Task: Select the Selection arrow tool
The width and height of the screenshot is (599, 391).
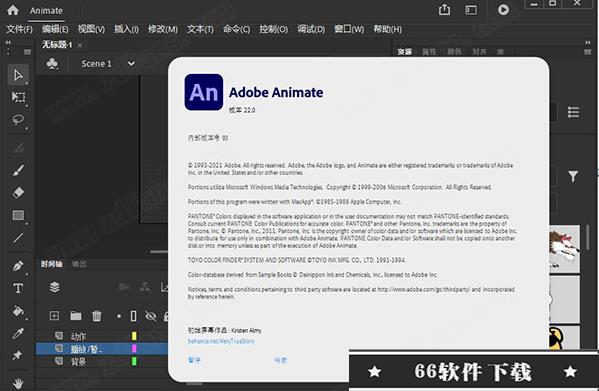Action: (18, 75)
